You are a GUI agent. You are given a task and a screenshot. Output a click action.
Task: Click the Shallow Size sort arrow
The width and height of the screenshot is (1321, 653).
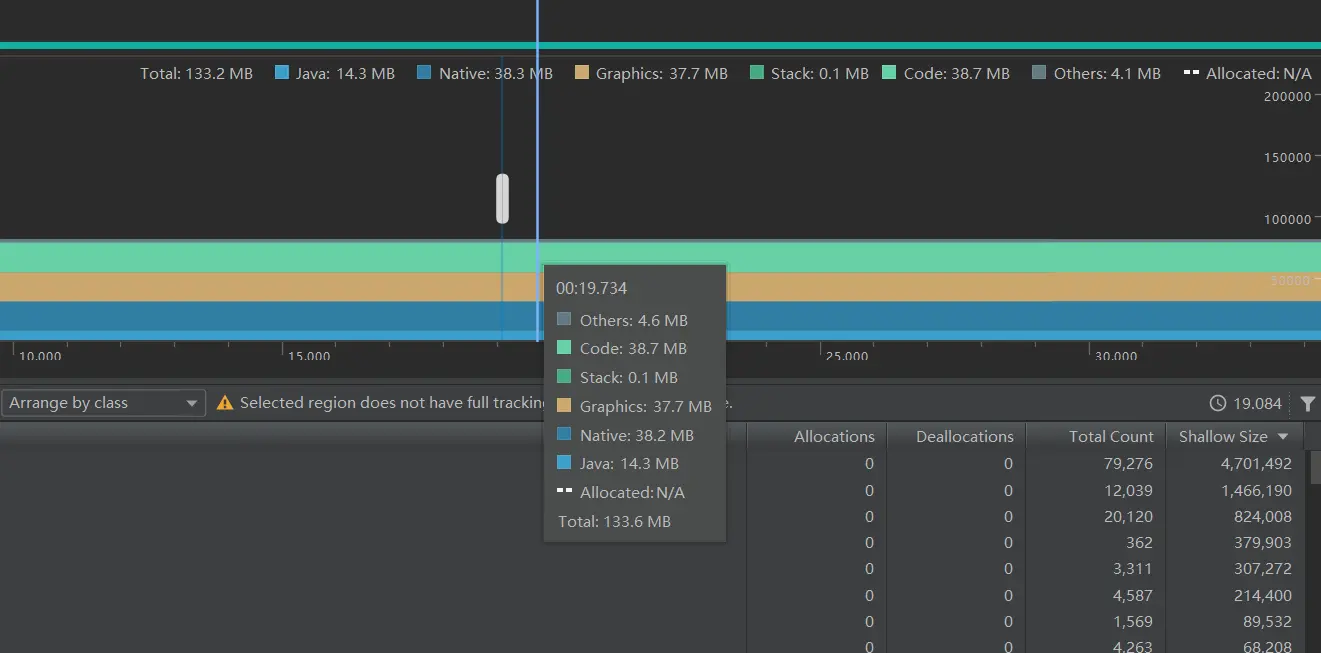pyautogui.click(x=1283, y=437)
